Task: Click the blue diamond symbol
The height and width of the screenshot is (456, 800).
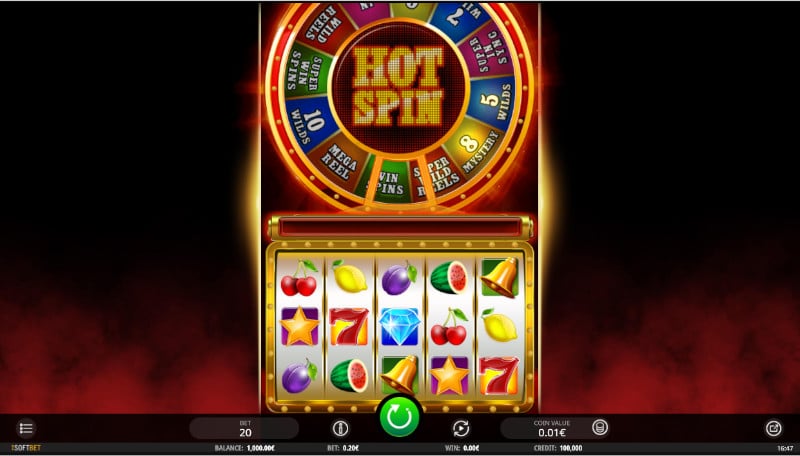Action: pos(399,327)
